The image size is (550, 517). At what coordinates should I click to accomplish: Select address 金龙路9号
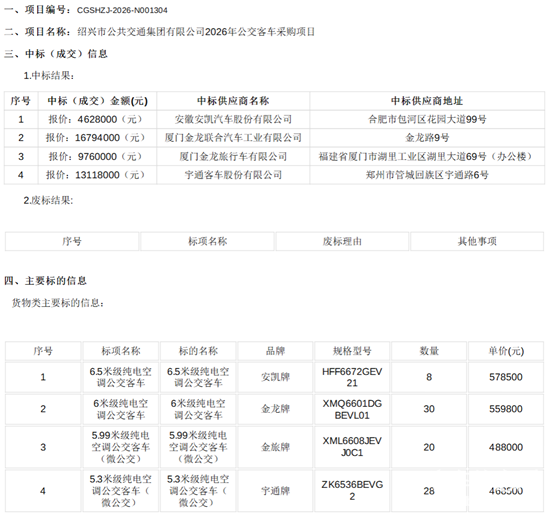coord(427,138)
